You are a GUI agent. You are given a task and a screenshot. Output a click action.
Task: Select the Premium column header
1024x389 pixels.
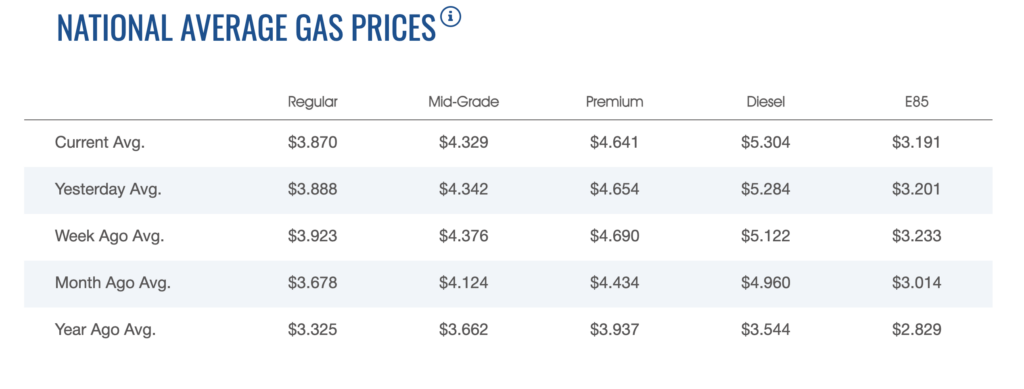tap(615, 102)
